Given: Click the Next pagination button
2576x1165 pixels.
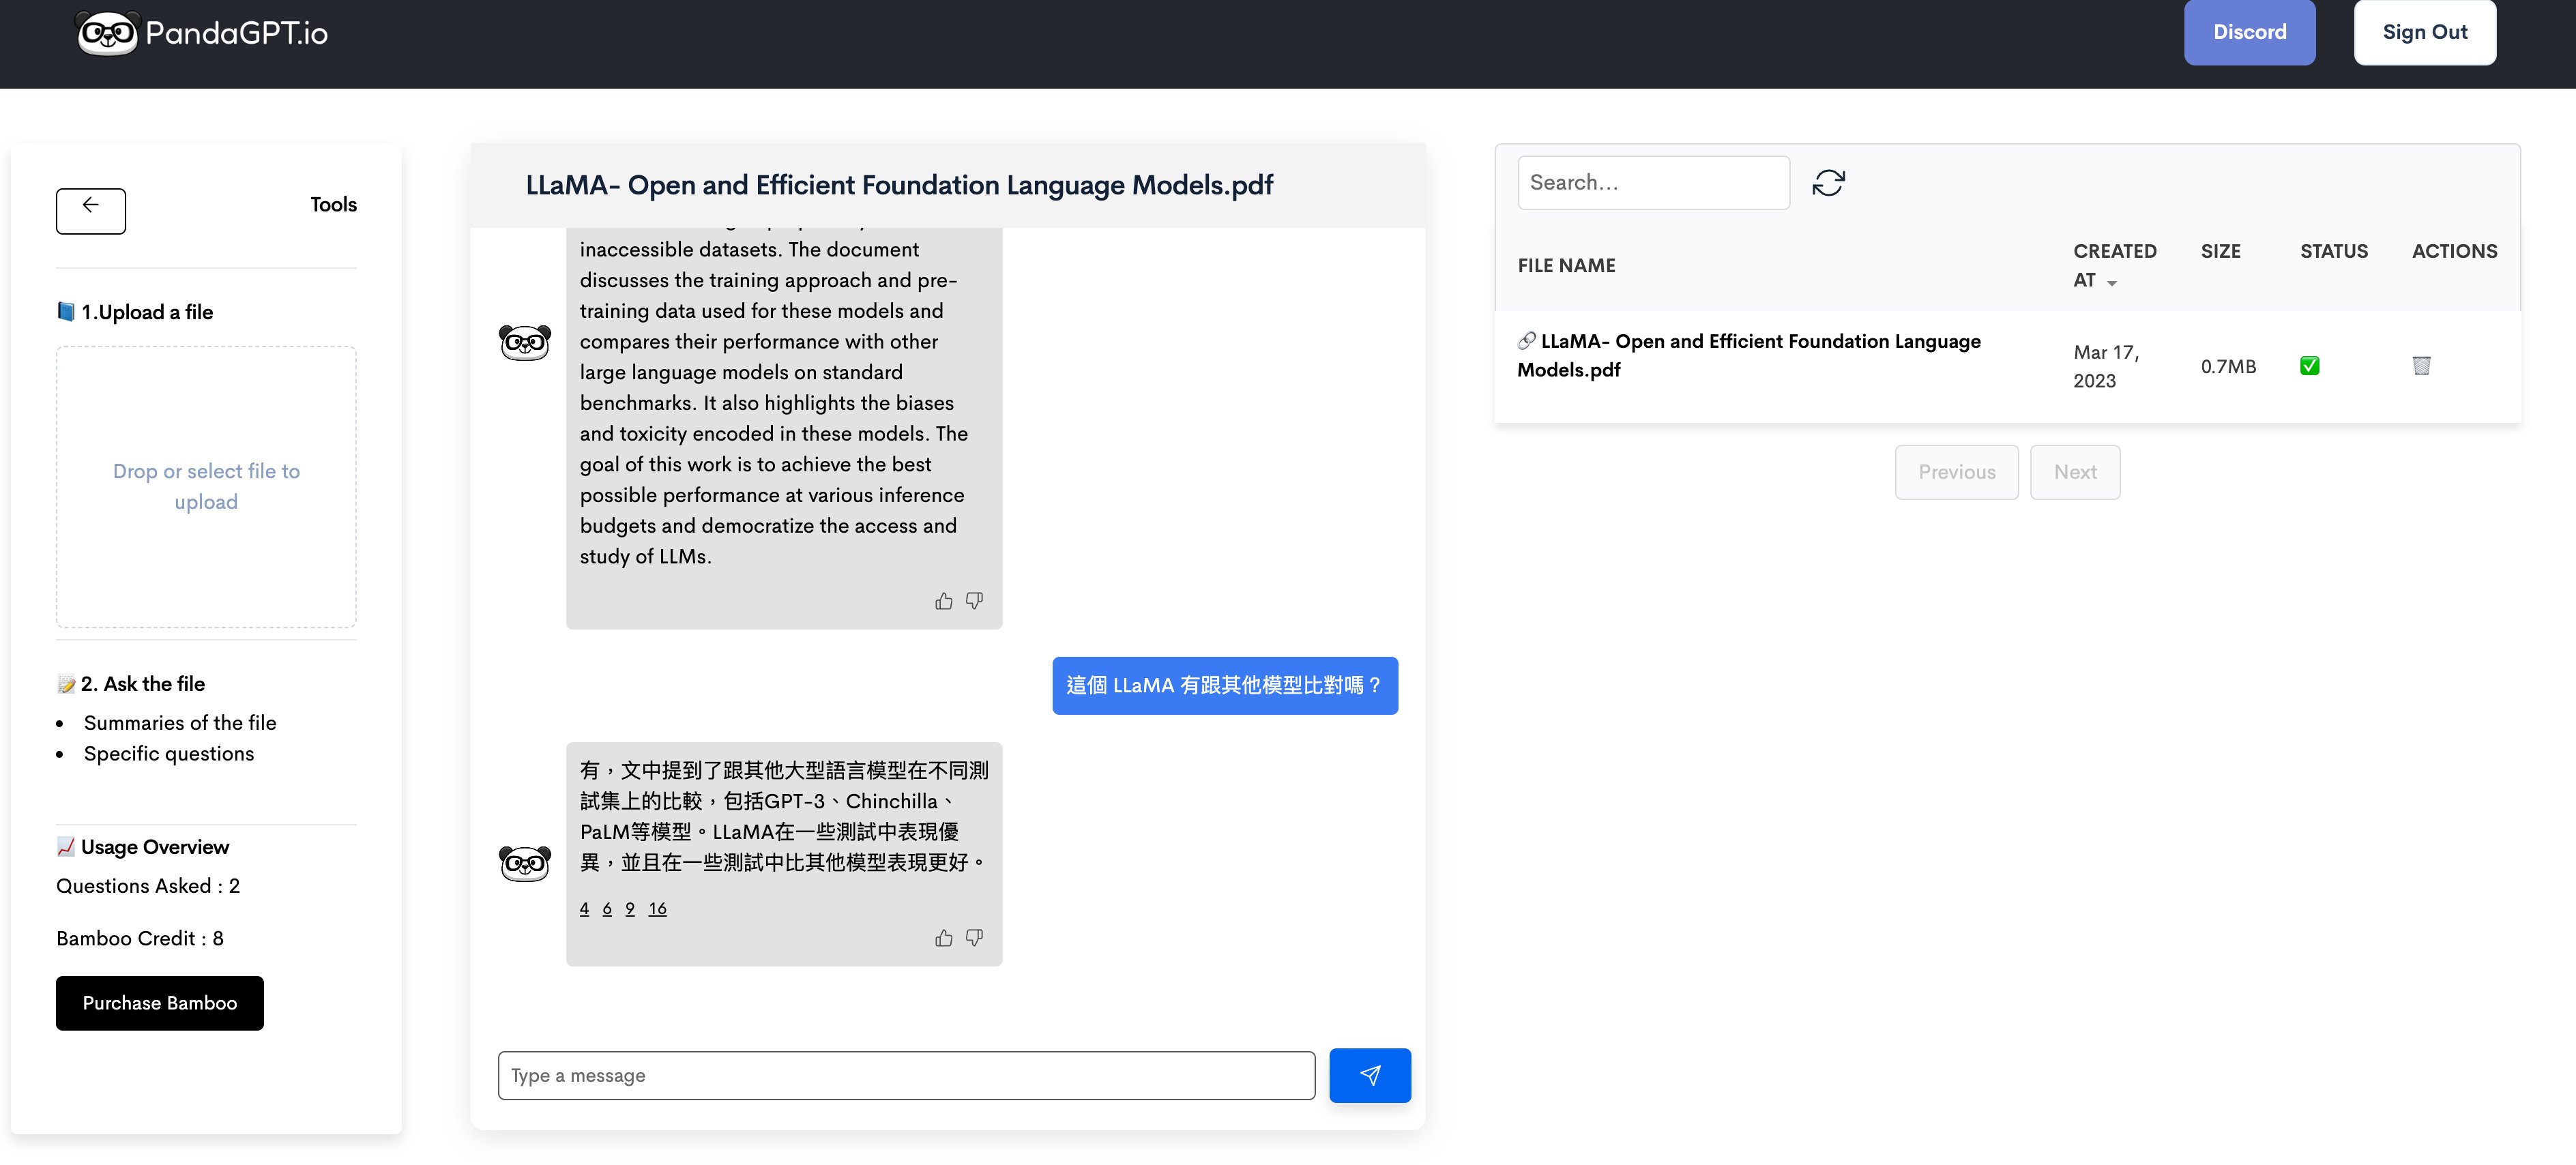Looking at the screenshot, I should (x=2074, y=471).
